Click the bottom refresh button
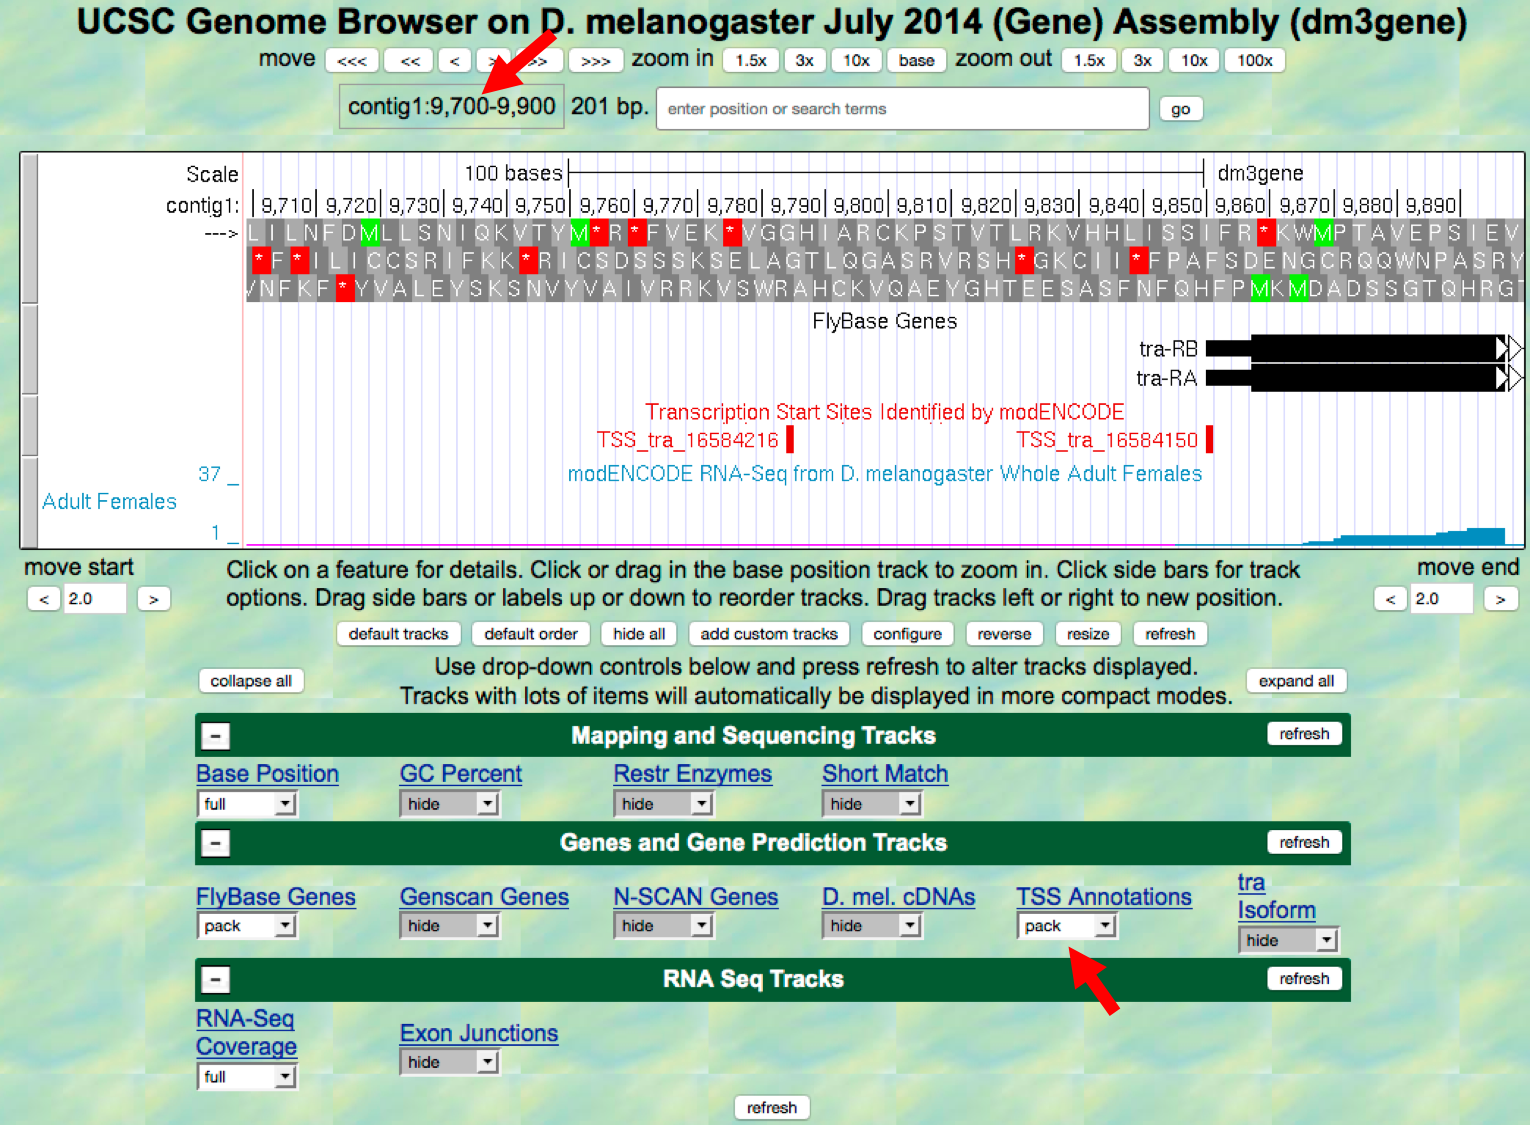Image resolution: width=1530 pixels, height=1125 pixels. tap(772, 1108)
